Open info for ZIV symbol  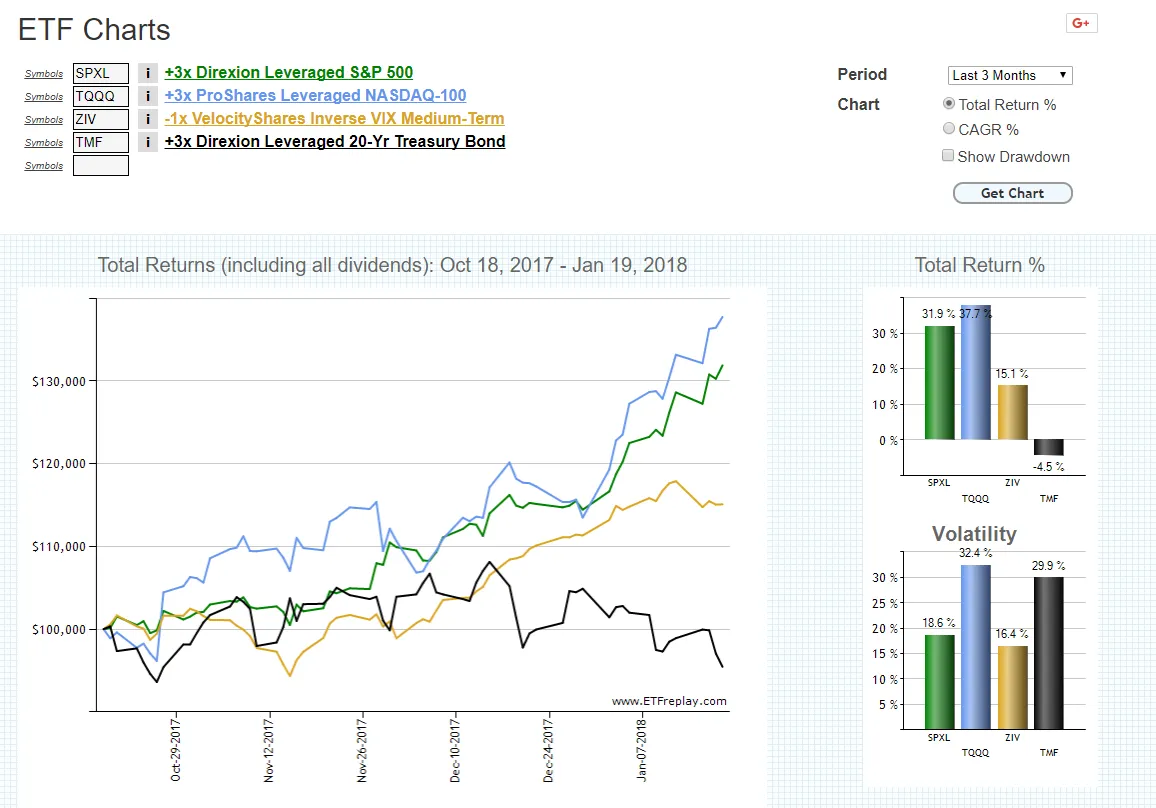pos(147,119)
